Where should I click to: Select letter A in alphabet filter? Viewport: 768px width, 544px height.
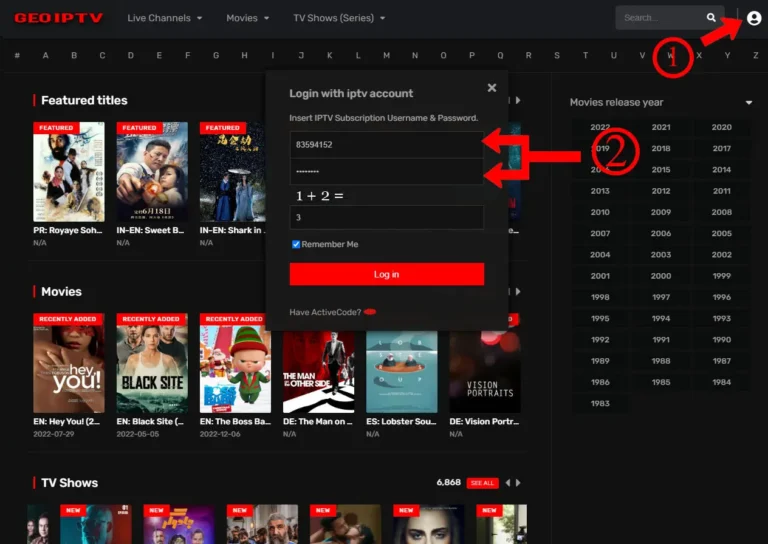coord(45,55)
